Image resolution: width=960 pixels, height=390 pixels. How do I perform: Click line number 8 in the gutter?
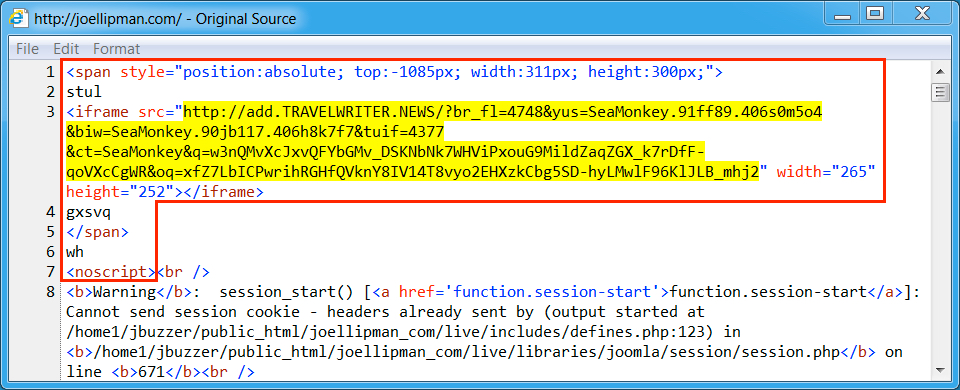(50, 291)
